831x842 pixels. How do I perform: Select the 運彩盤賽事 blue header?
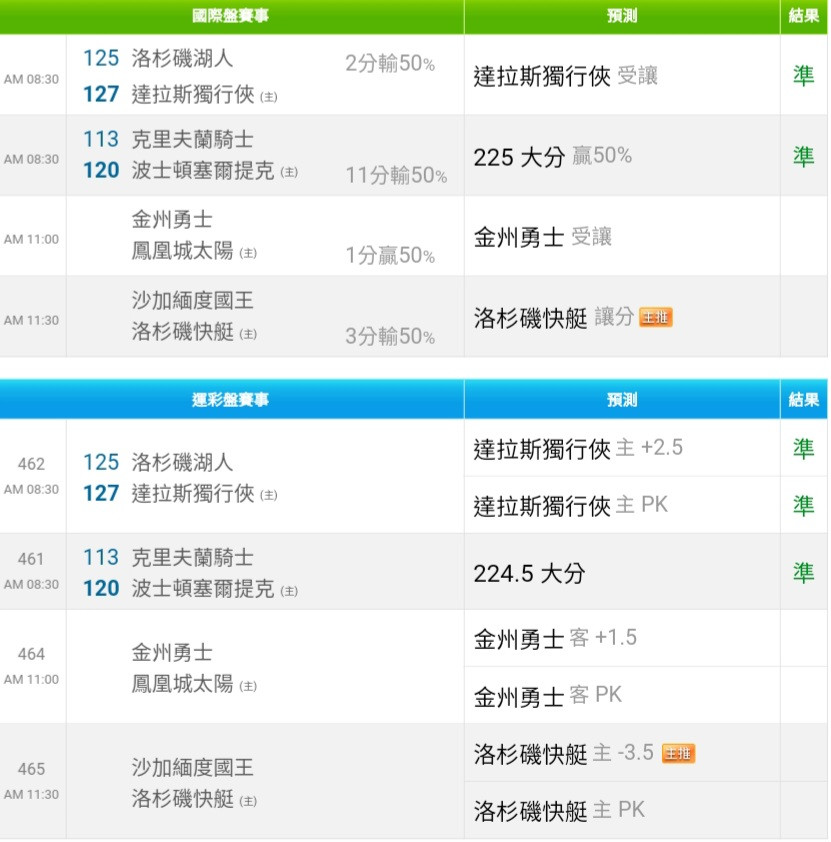231,399
